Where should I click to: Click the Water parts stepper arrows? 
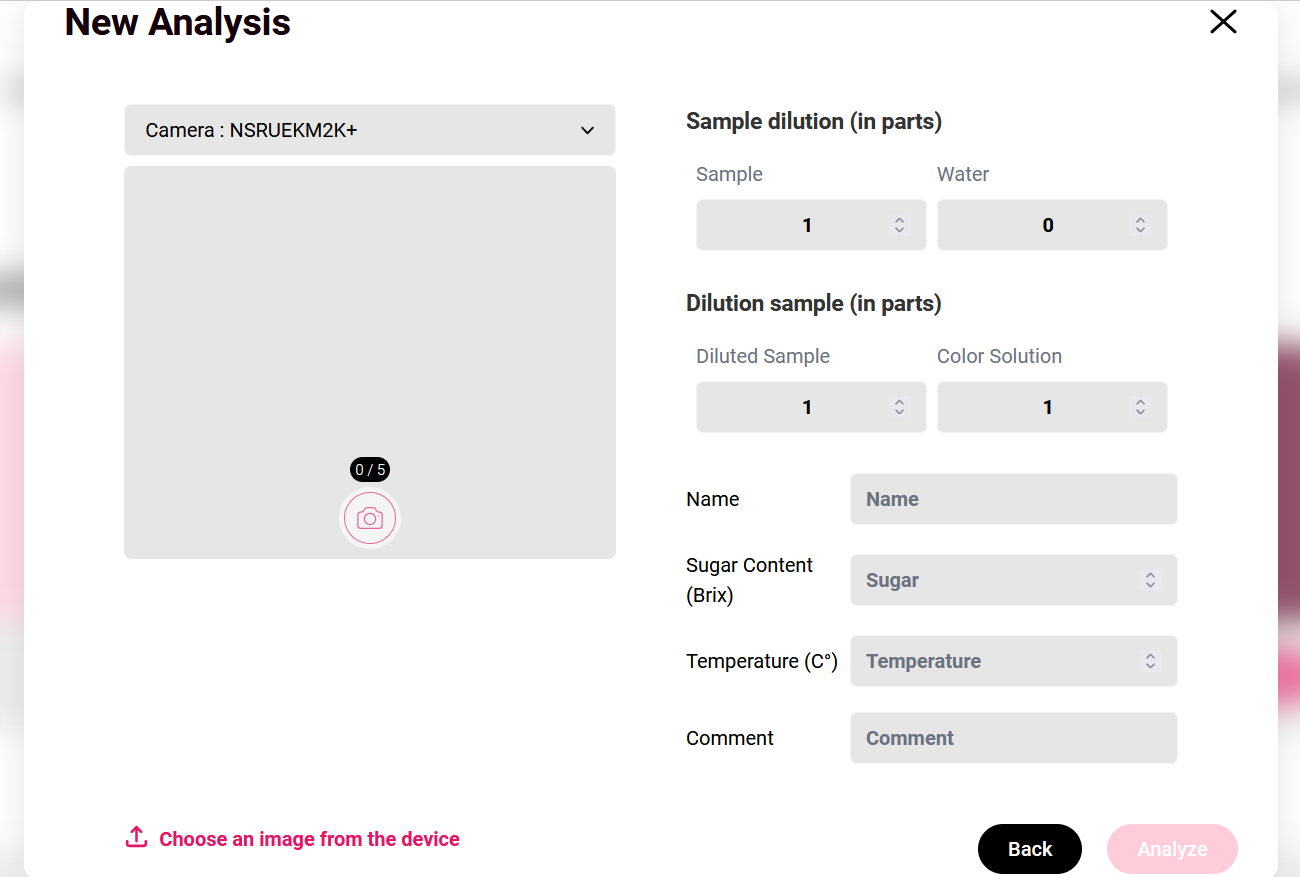click(x=1140, y=225)
